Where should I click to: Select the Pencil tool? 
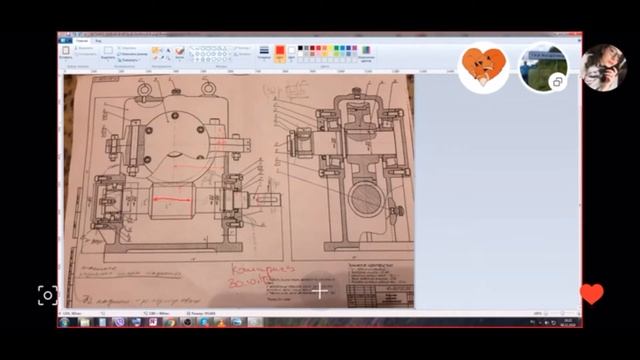tap(155, 50)
